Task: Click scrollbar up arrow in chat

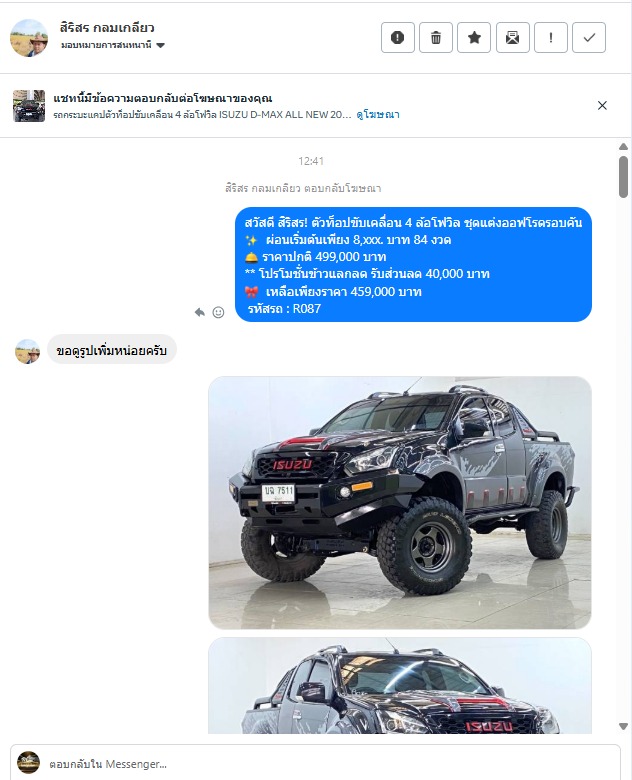Action: (x=623, y=147)
